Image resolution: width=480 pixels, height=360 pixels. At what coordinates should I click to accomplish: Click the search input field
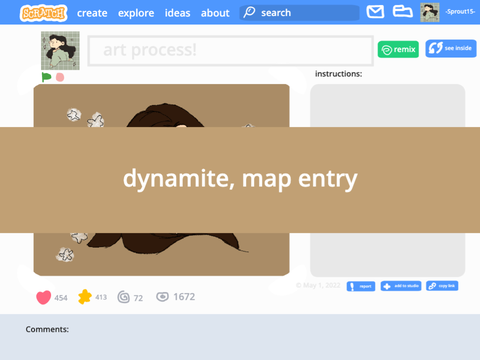click(299, 13)
